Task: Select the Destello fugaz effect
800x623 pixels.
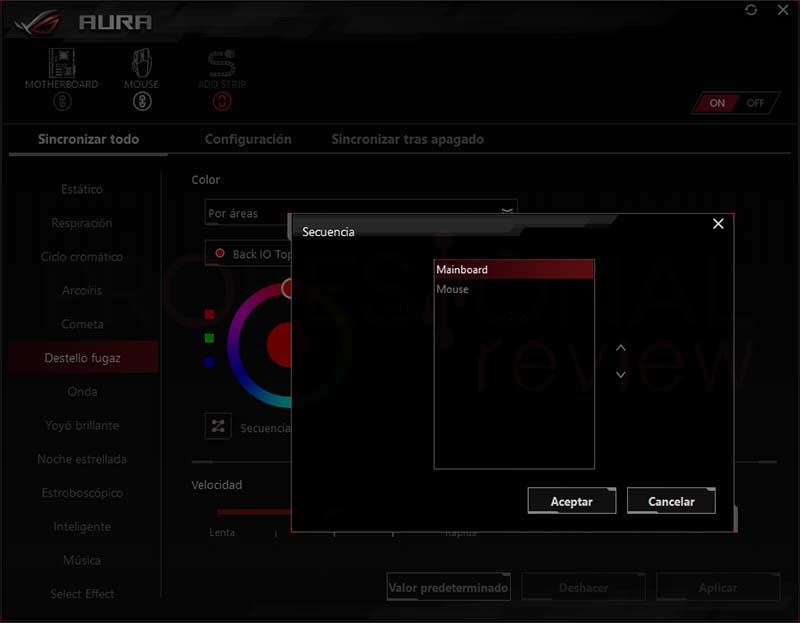Action: (82, 358)
